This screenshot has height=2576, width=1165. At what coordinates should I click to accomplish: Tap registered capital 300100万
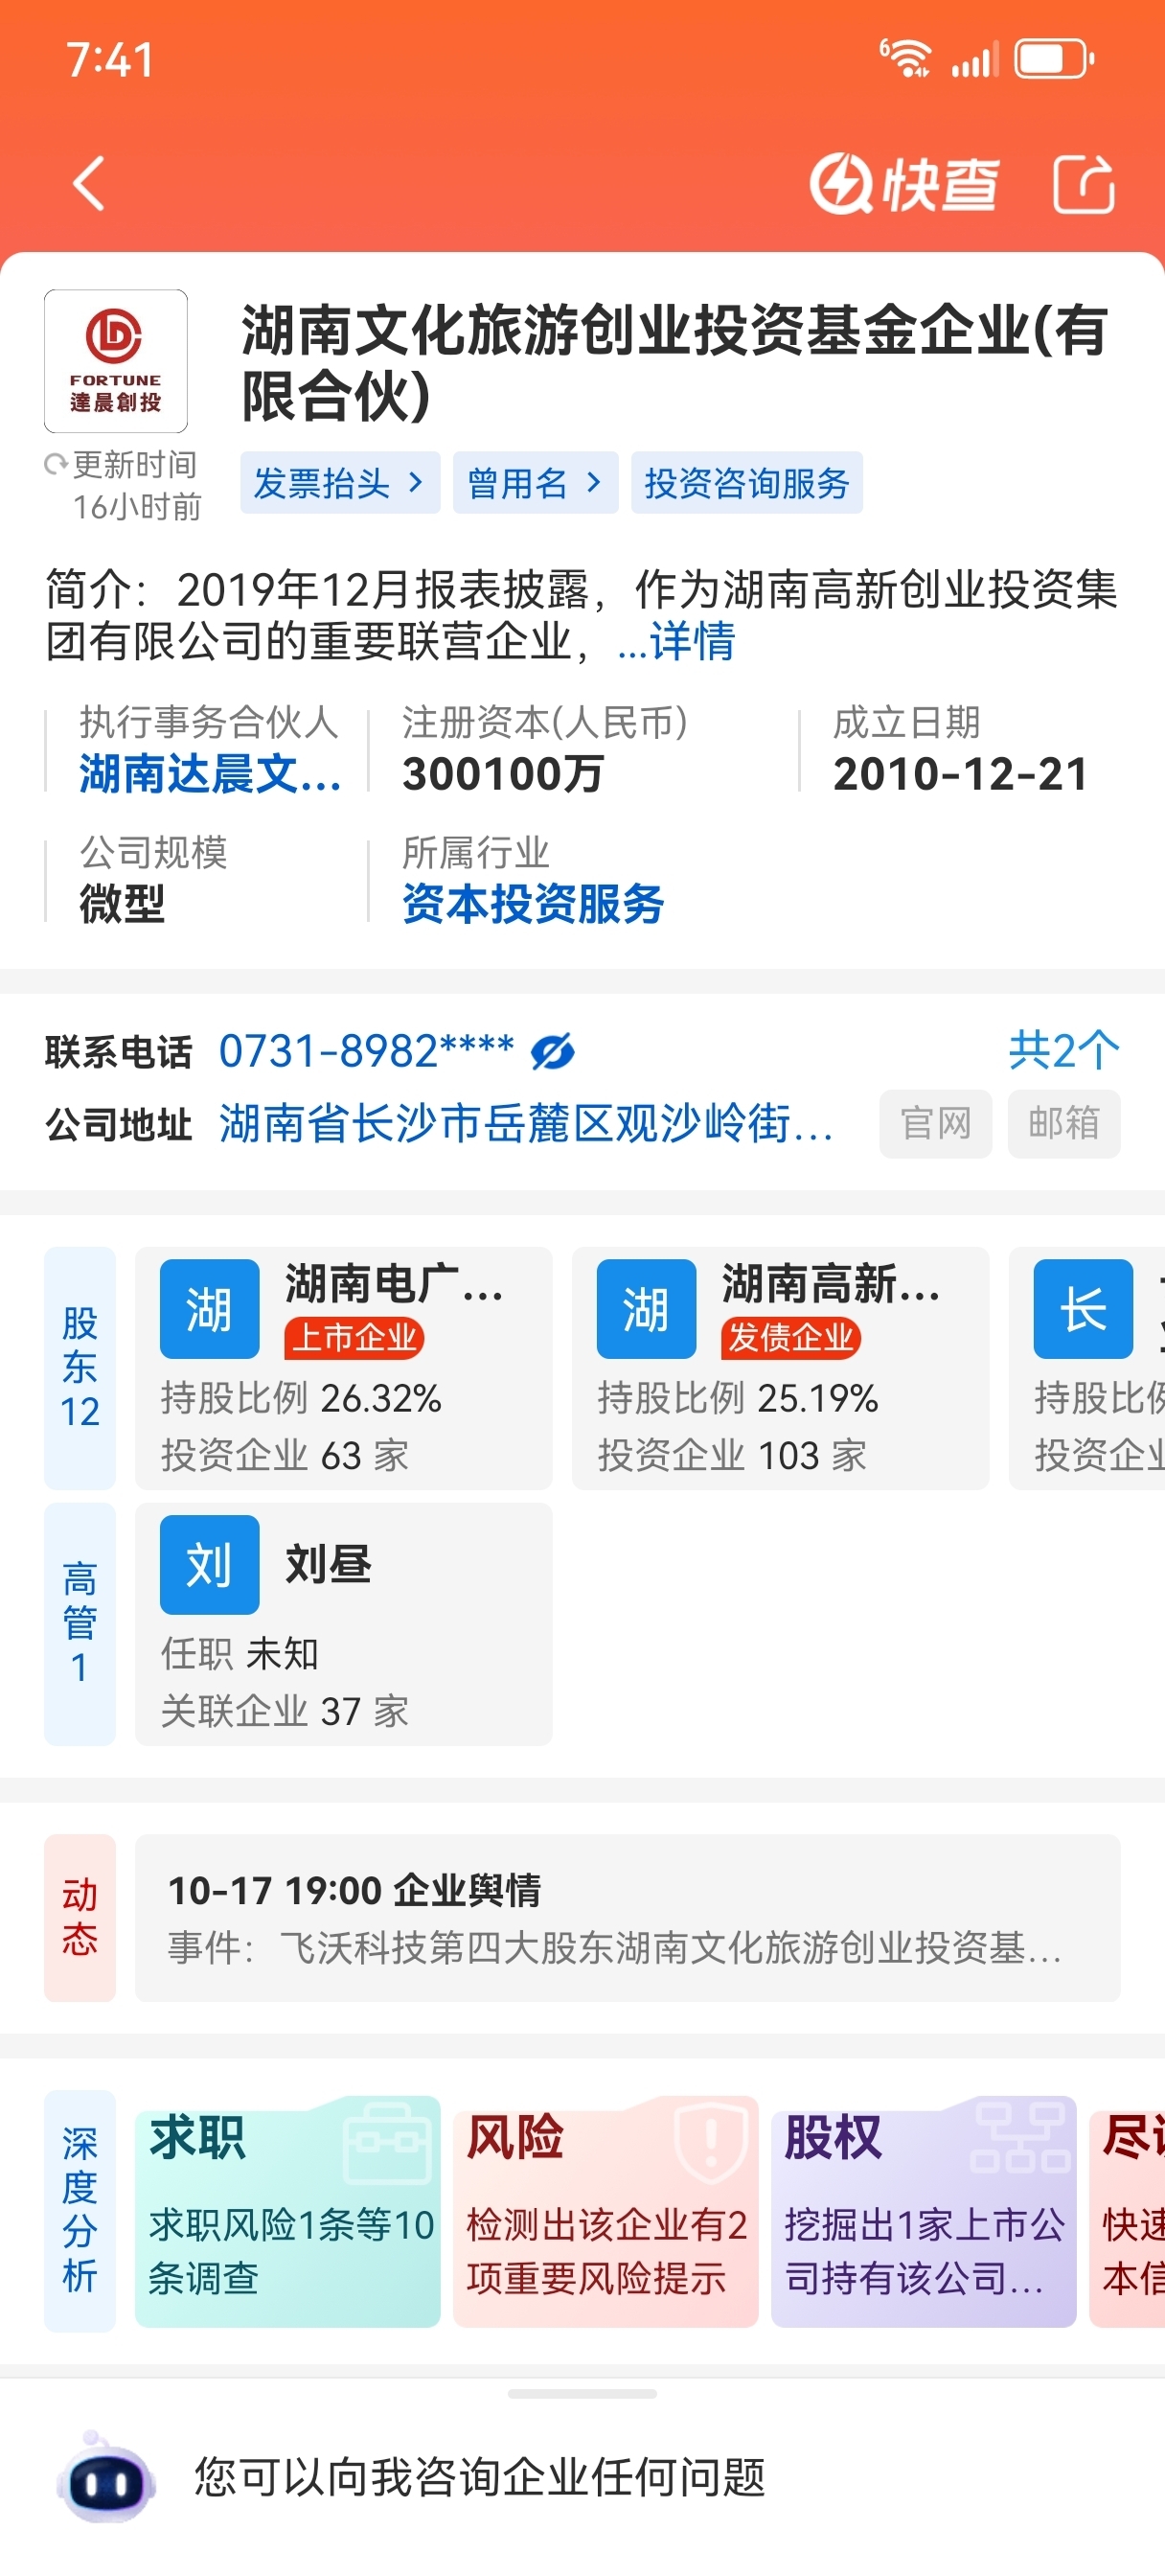(503, 774)
